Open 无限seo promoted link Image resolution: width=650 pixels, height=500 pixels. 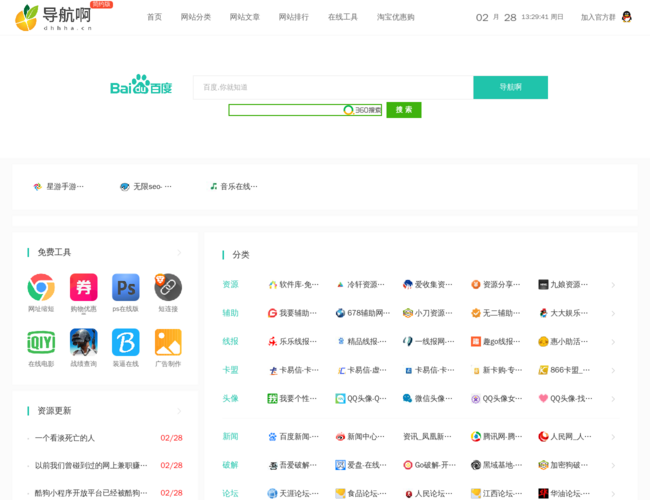[x=146, y=187]
